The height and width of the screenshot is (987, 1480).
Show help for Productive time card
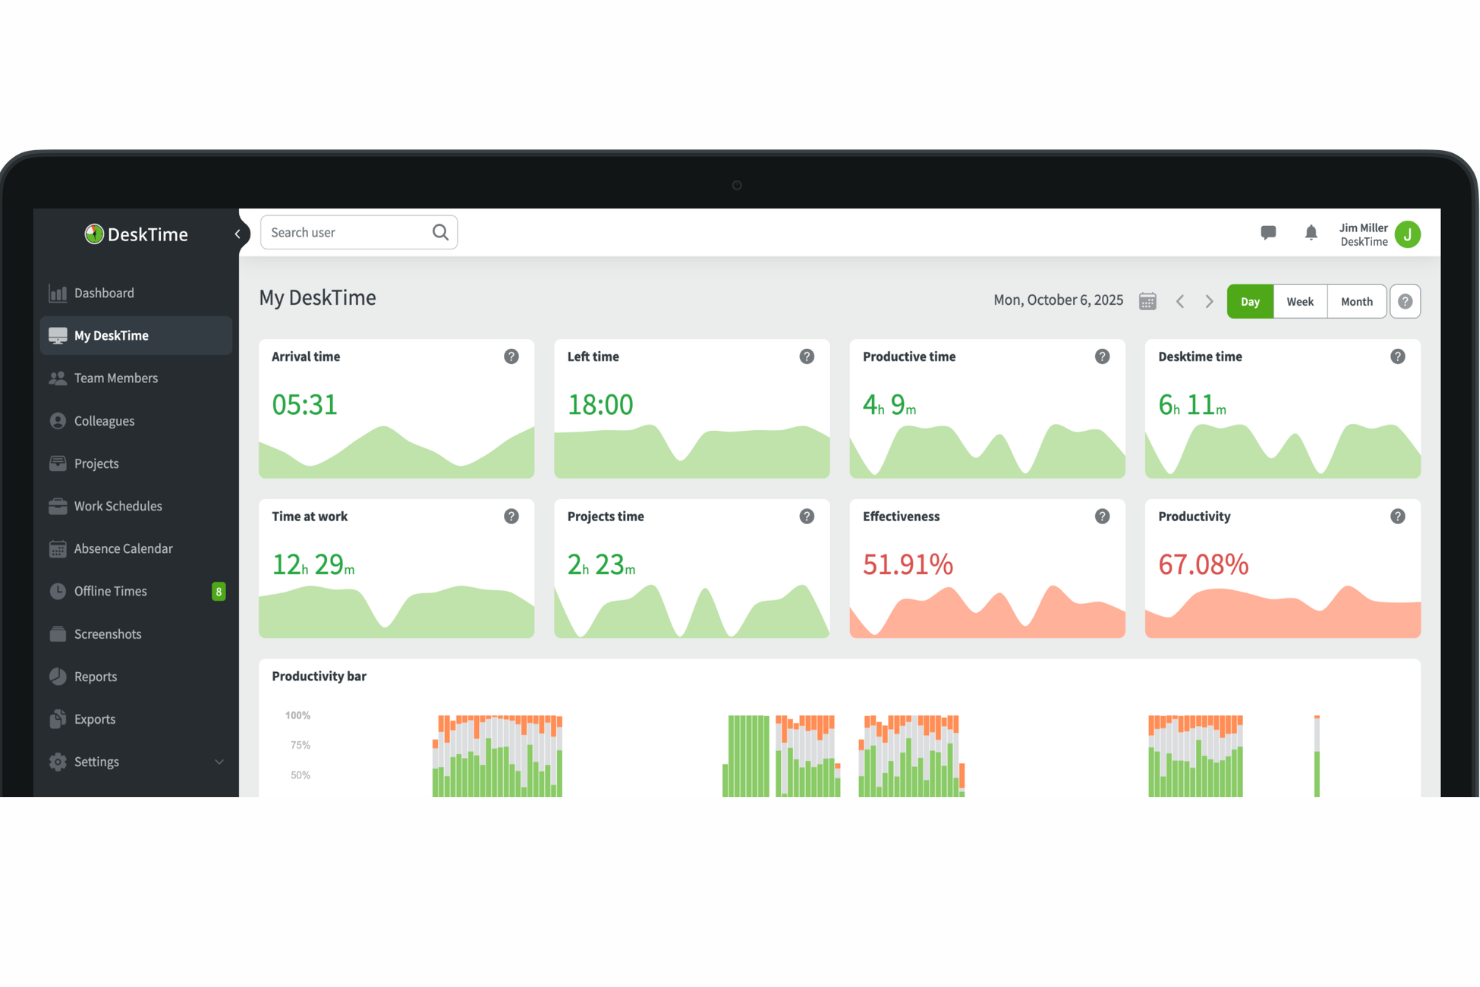[1102, 357]
